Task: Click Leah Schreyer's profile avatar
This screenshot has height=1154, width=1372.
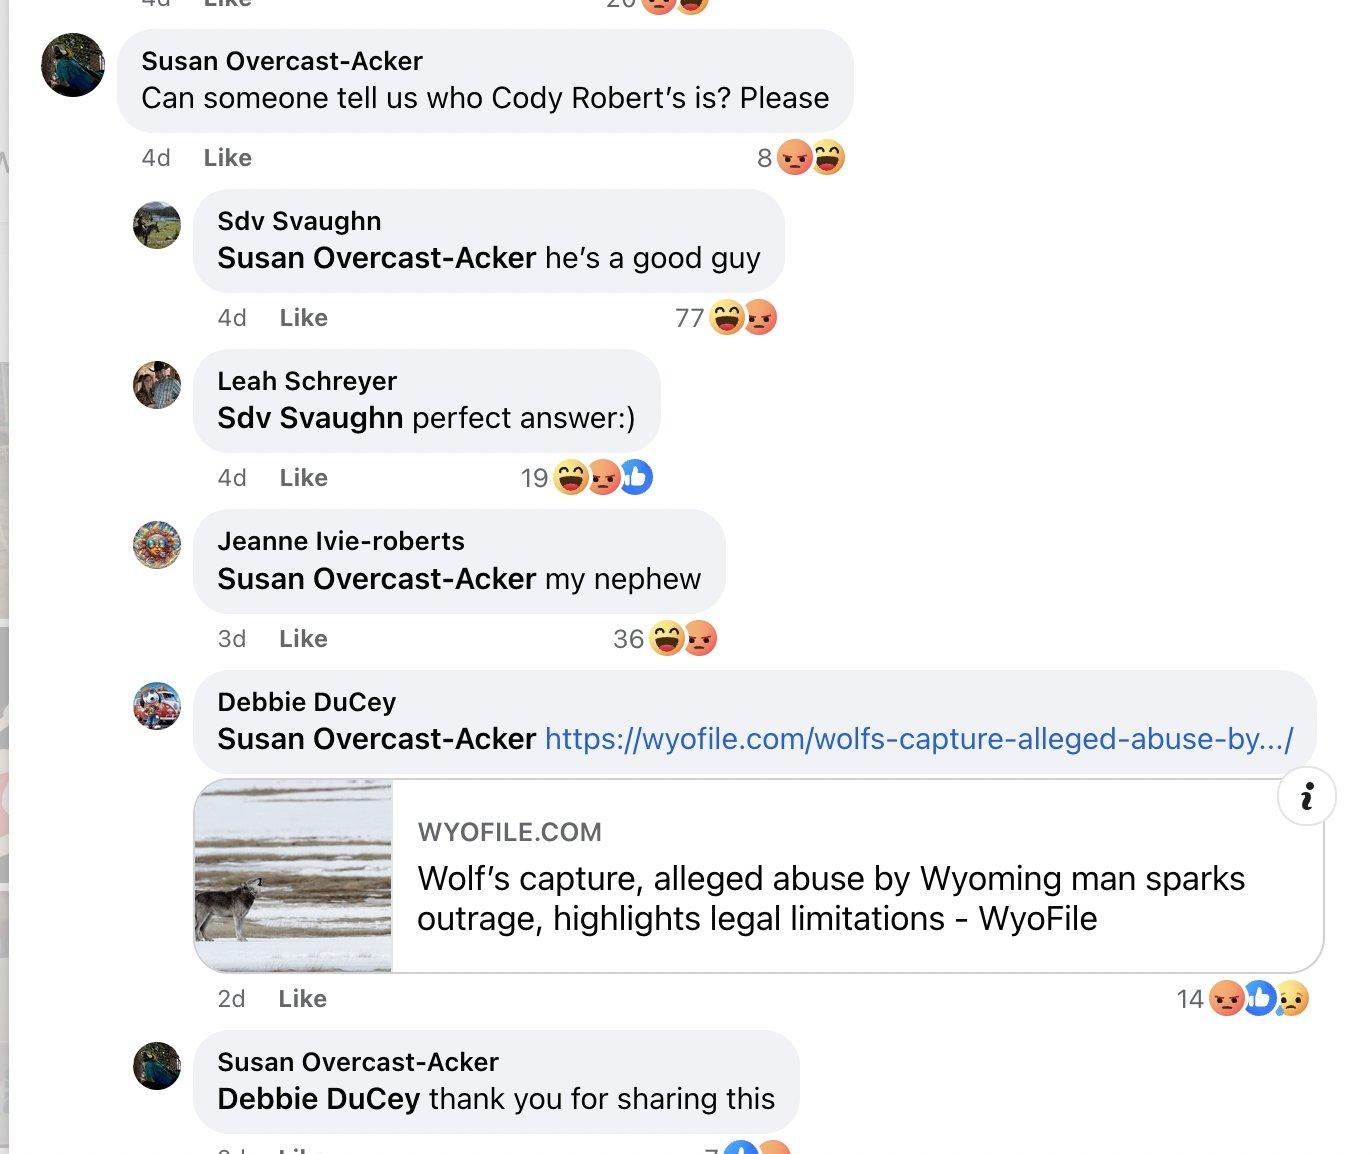Action: pos(157,385)
